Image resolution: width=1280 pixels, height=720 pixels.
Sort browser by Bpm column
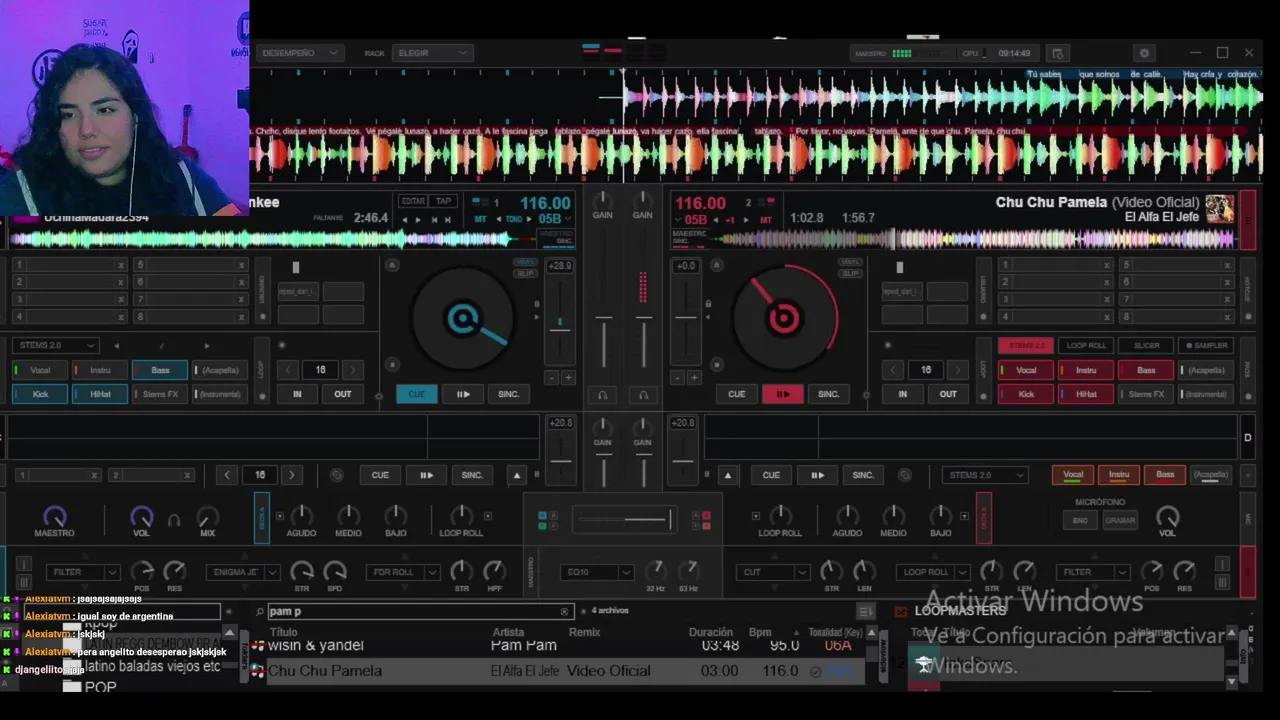point(760,632)
